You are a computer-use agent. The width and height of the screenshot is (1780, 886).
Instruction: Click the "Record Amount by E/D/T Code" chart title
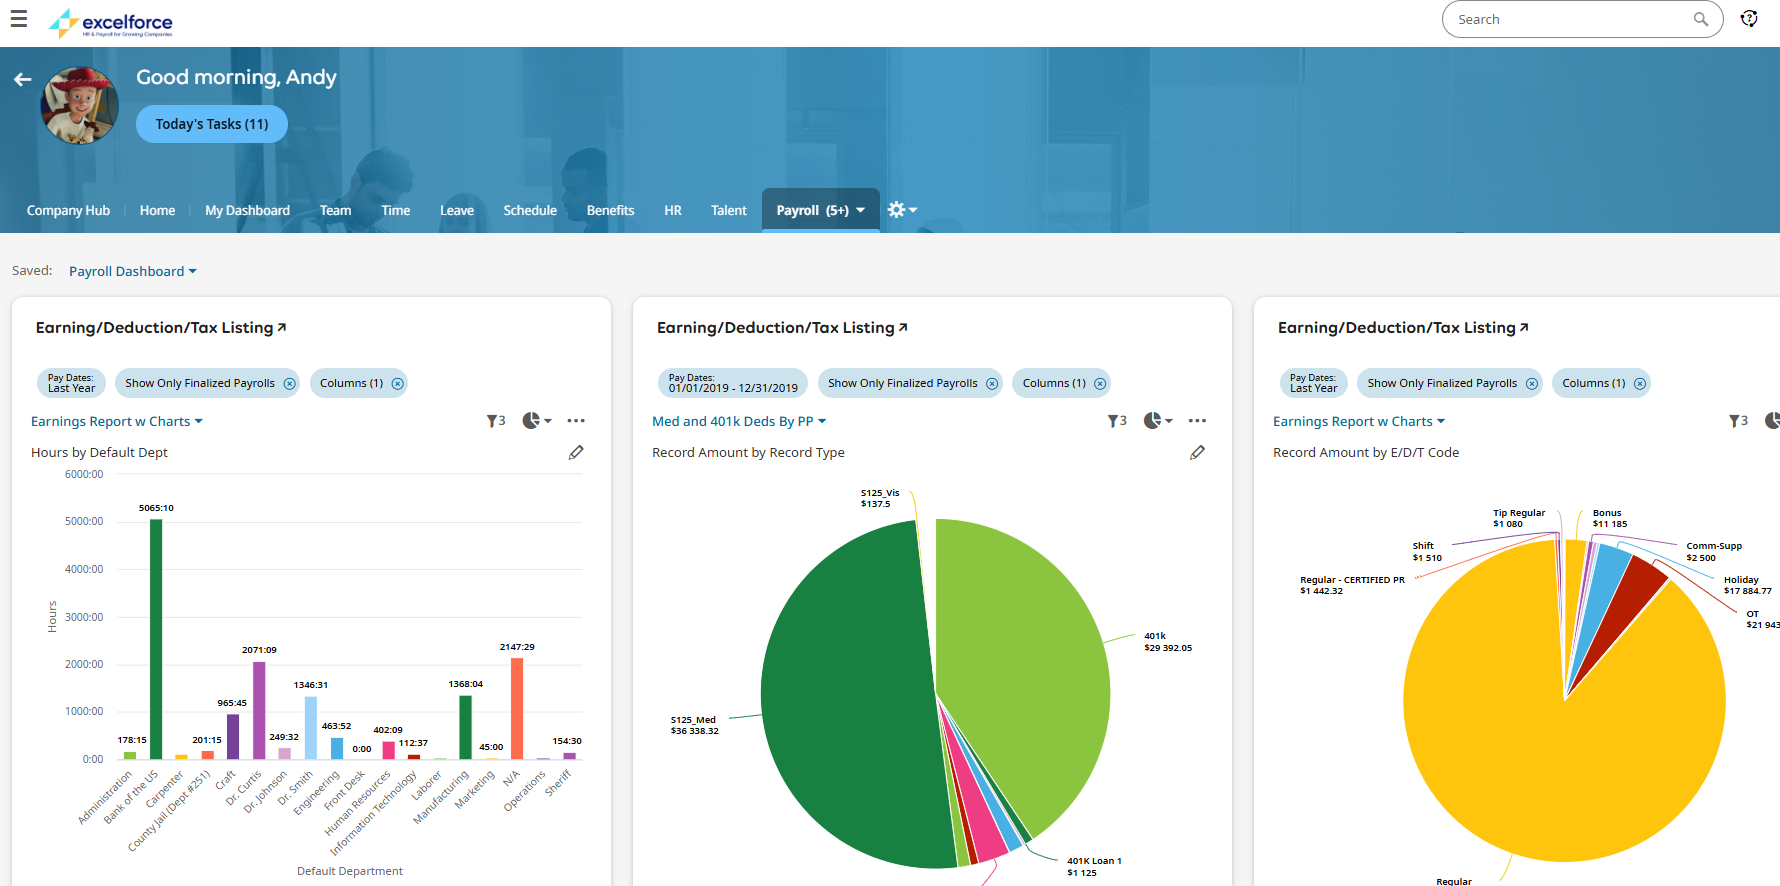[x=1366, y=453]
